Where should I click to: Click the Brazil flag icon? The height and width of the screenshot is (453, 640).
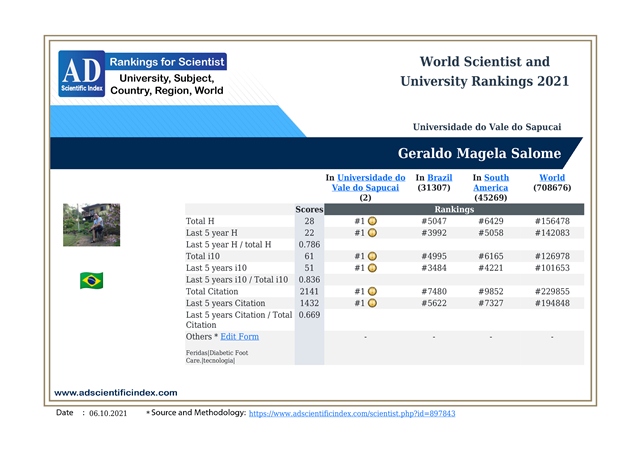91,280
